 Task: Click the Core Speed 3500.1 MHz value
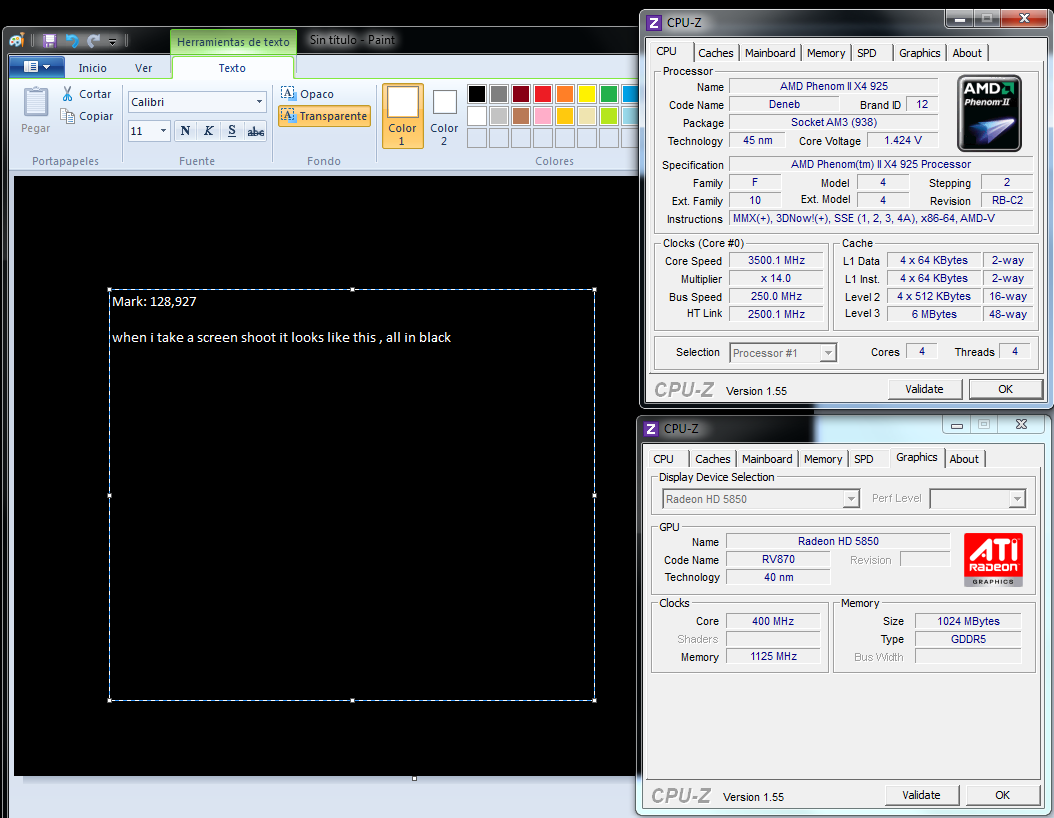(776, 260)
